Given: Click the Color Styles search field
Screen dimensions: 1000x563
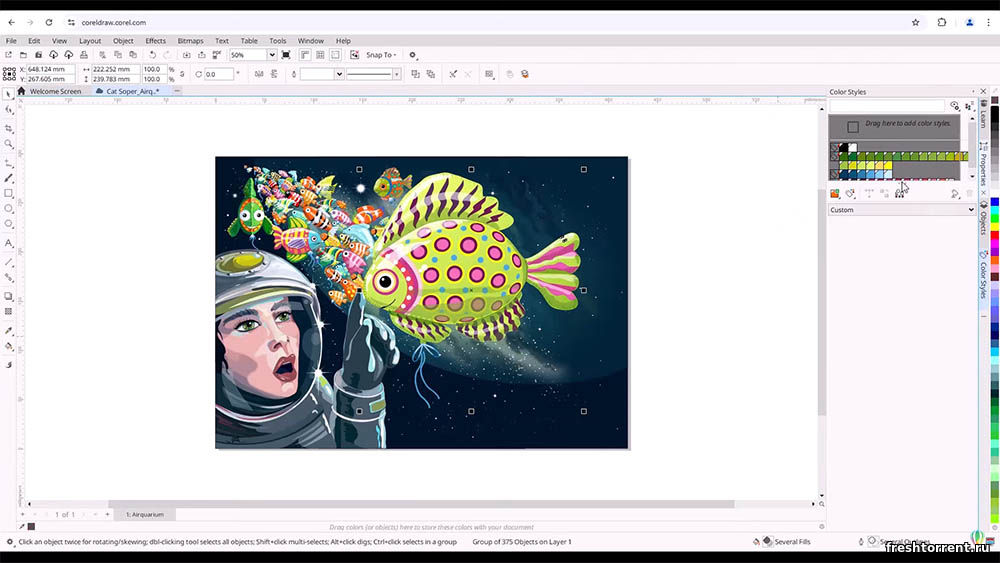Looking at the screenshot, I should [x=886, y=105].
